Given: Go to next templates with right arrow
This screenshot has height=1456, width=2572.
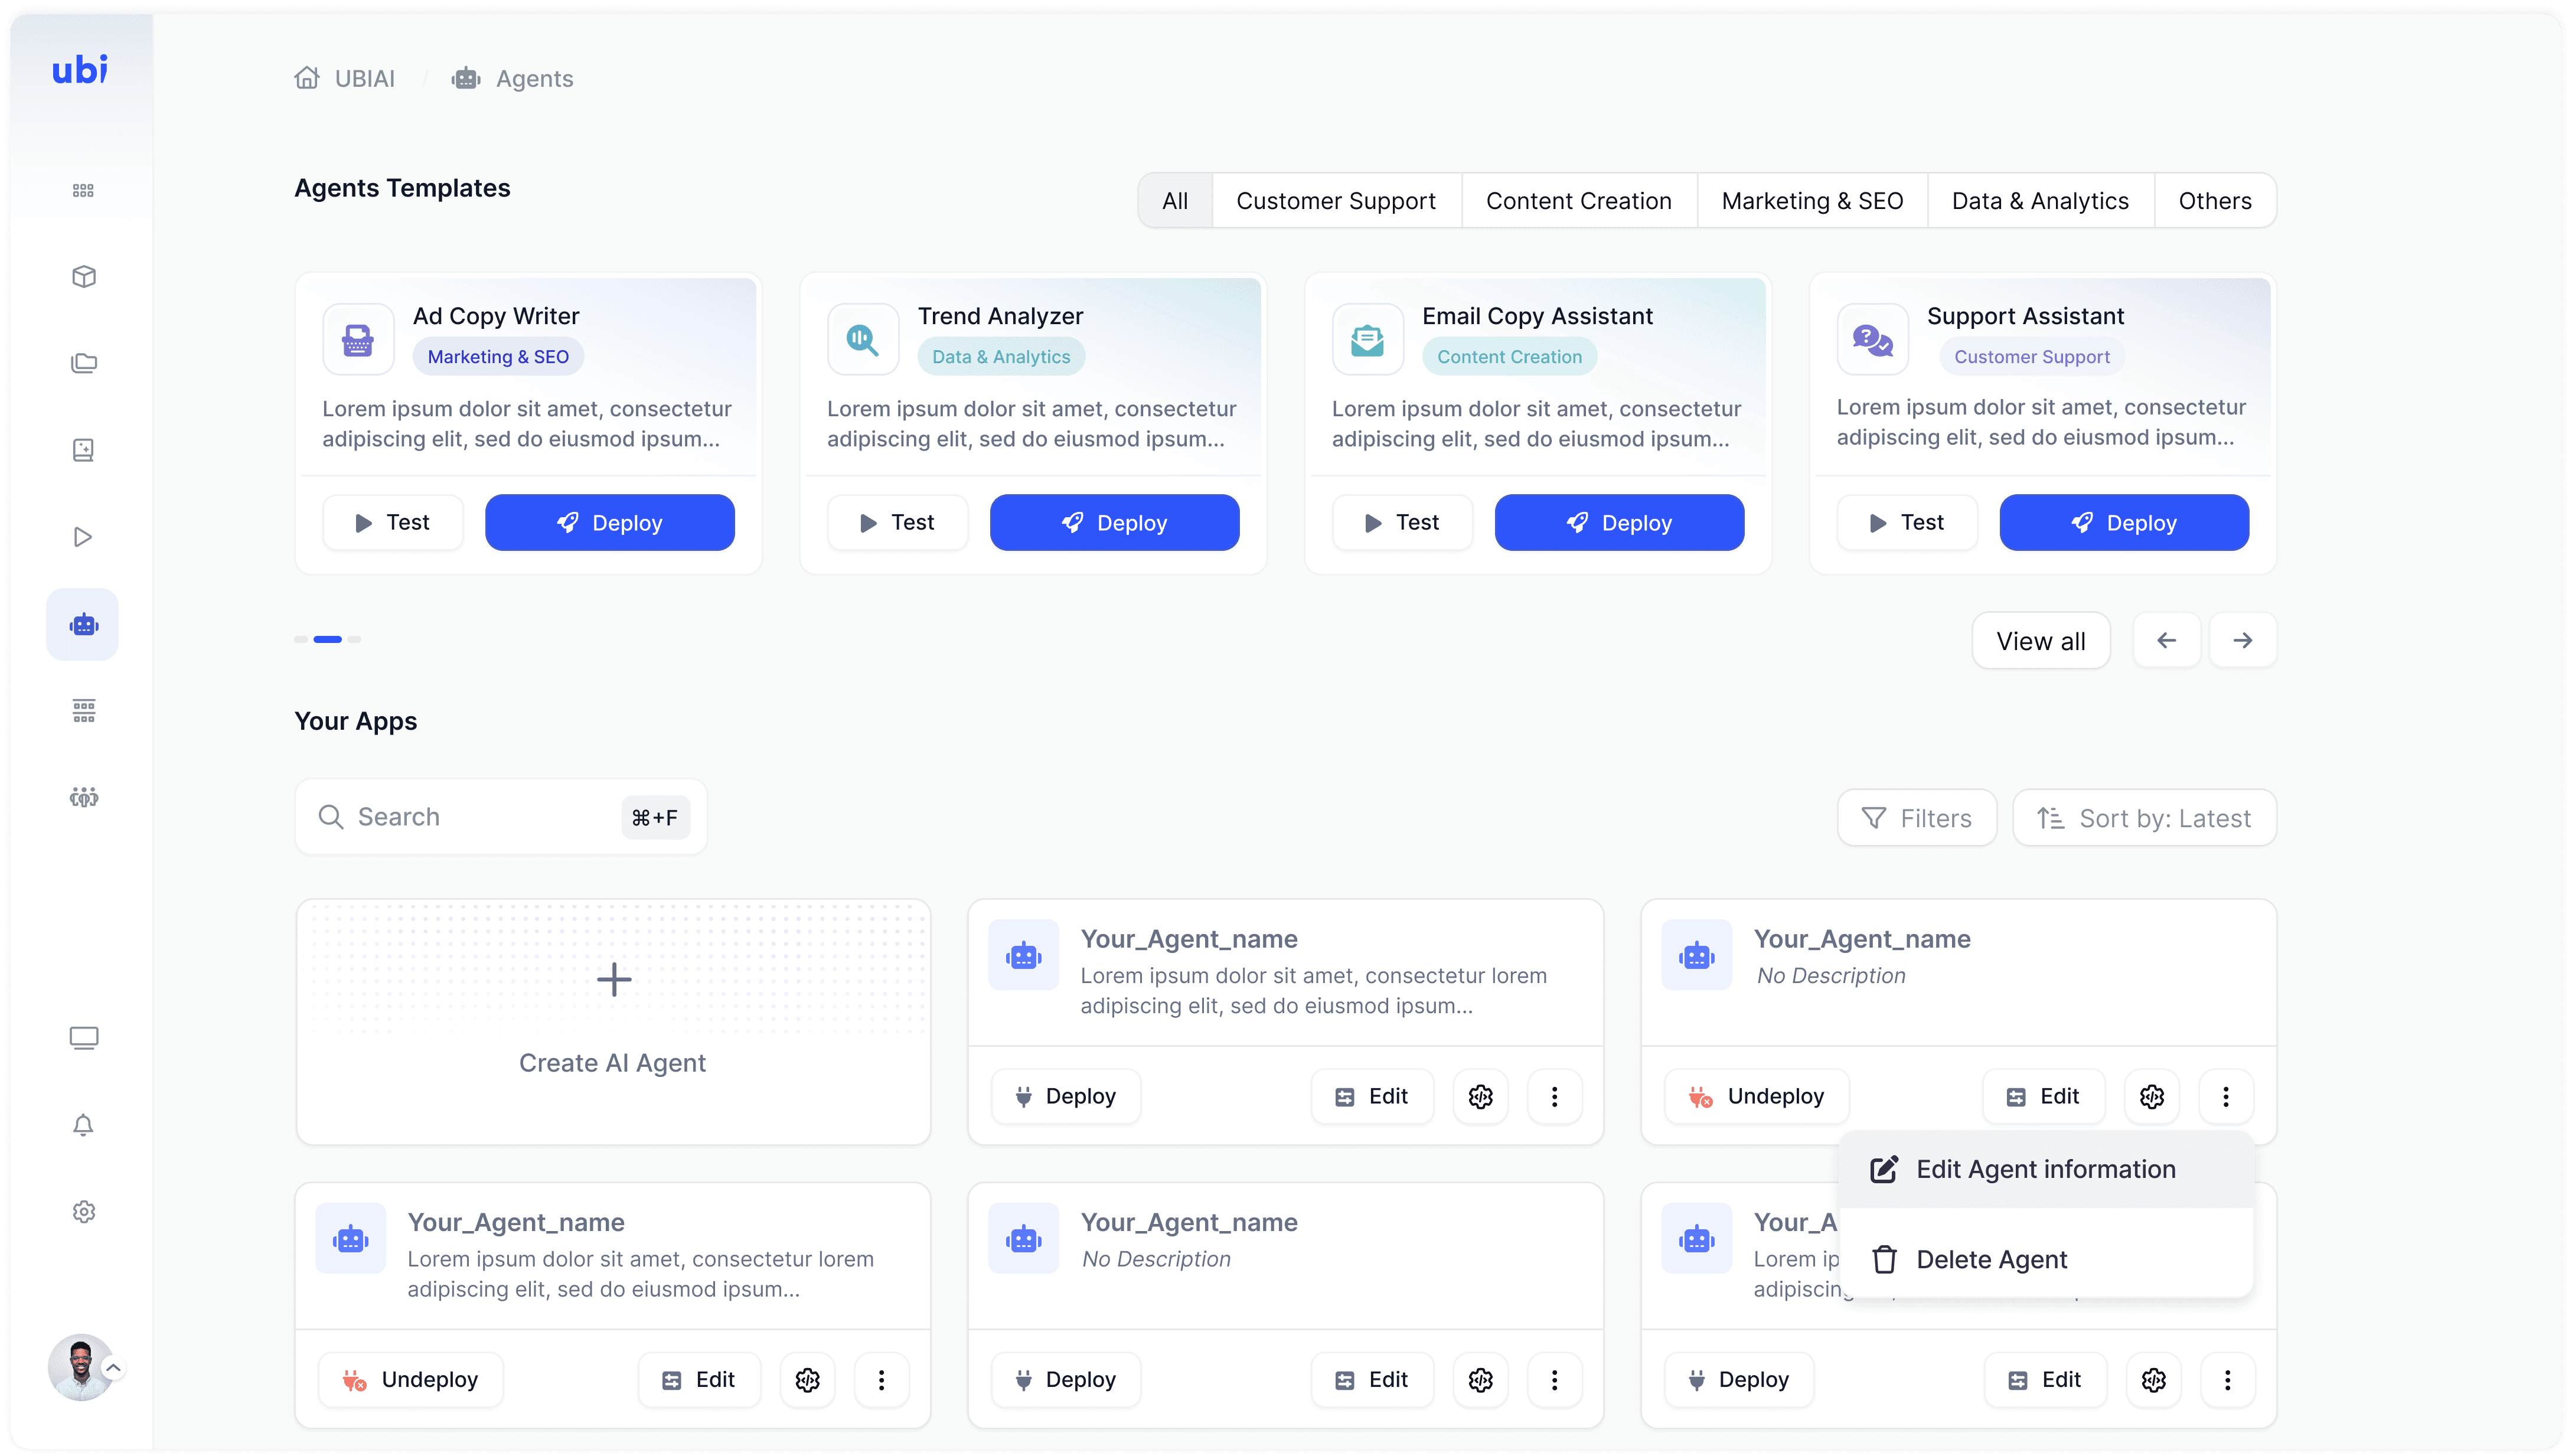Looking at the screenshot, I should [2242, 641].
